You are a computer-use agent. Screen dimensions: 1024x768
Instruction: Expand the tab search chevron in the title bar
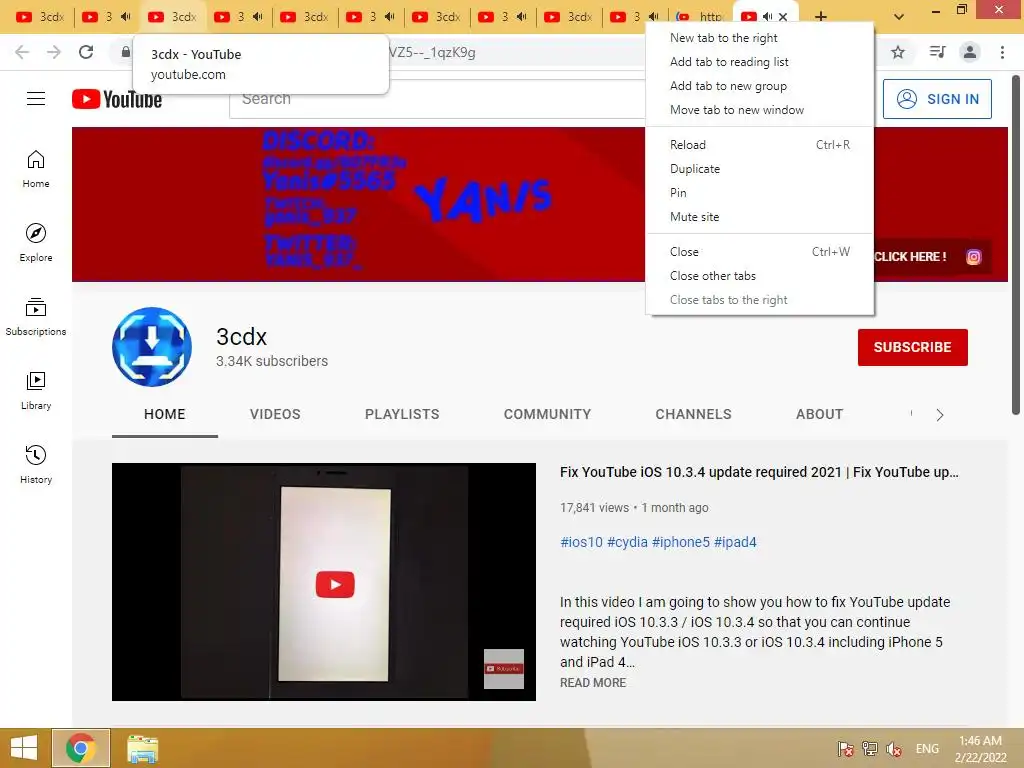tap(899, 17)
